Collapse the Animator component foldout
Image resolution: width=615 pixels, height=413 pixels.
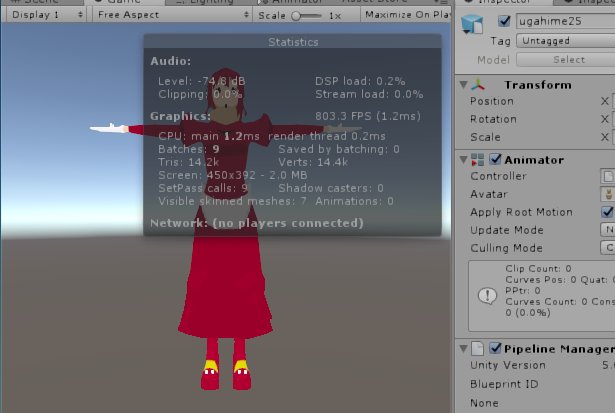tap(463, 160)
